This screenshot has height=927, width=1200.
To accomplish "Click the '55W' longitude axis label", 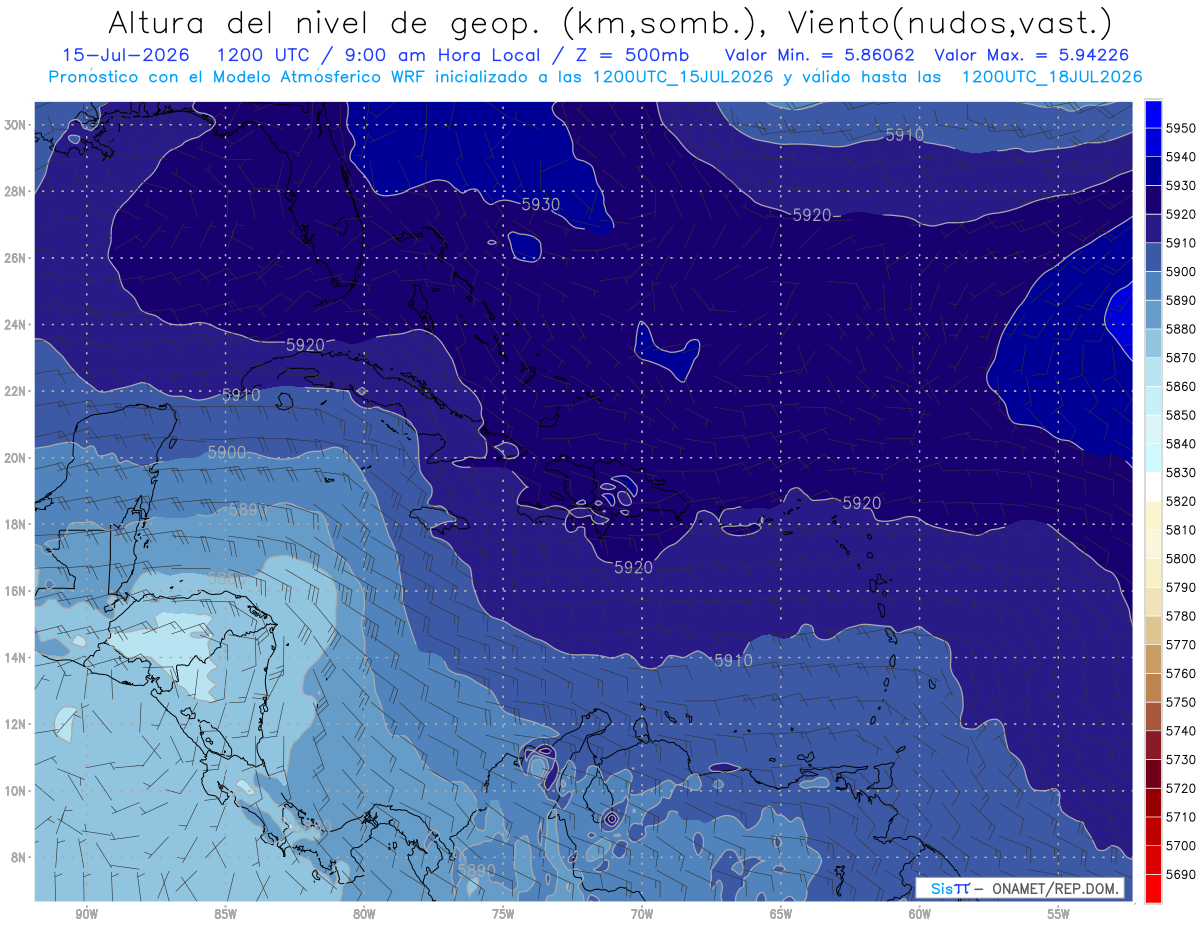I will (1059, 914).
